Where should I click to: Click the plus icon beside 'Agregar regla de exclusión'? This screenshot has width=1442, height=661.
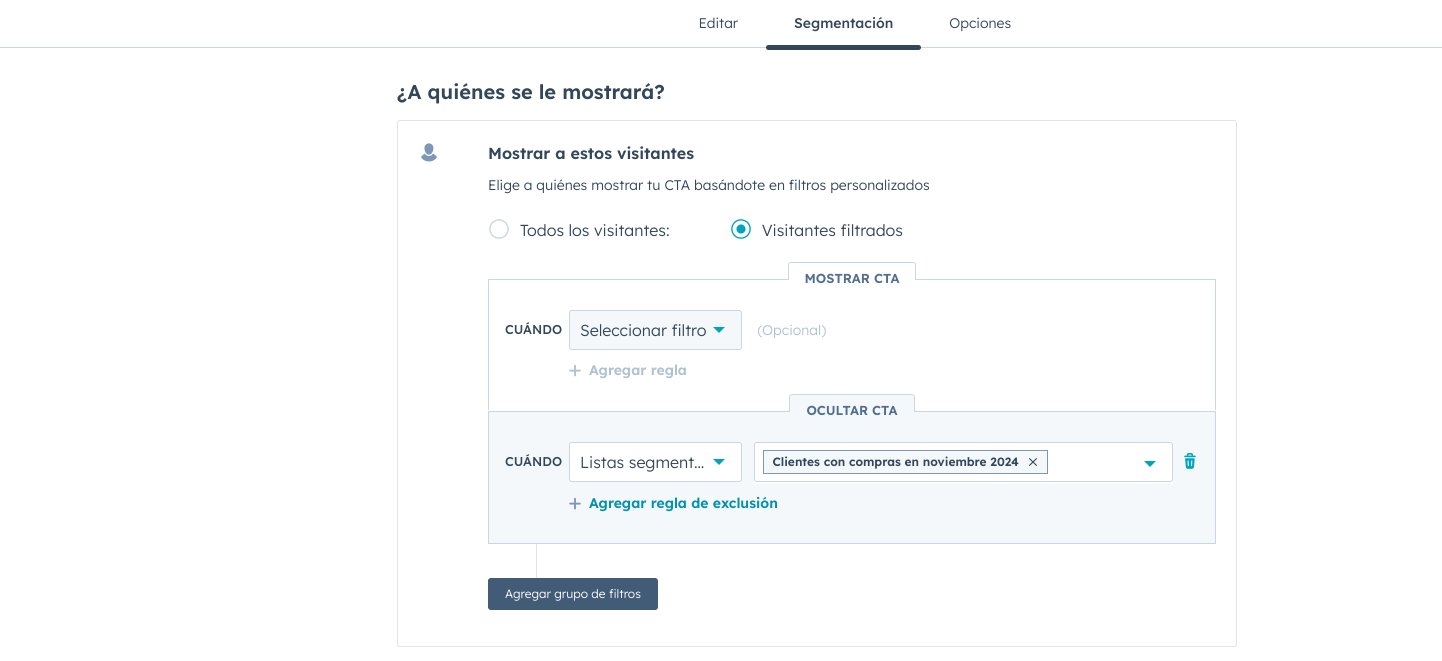point(575,504)
